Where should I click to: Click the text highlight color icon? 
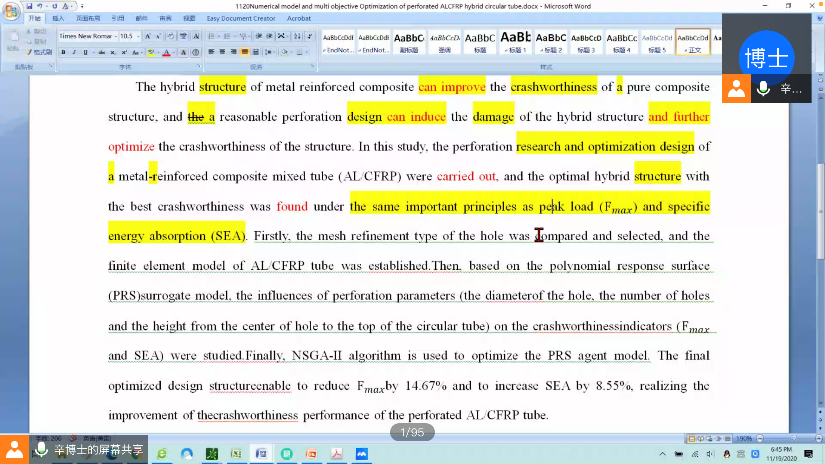coord(150,52)
